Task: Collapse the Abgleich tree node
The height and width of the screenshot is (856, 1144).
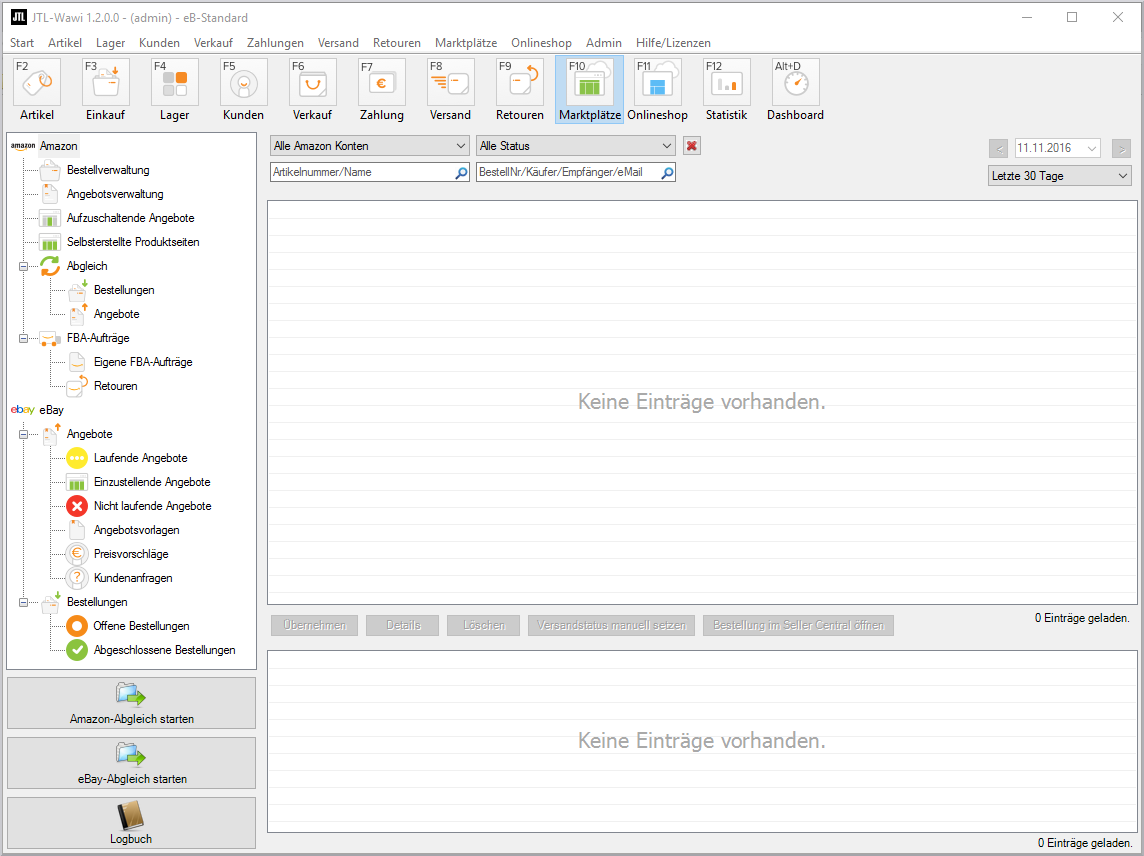Action: (x=24, y=266)
